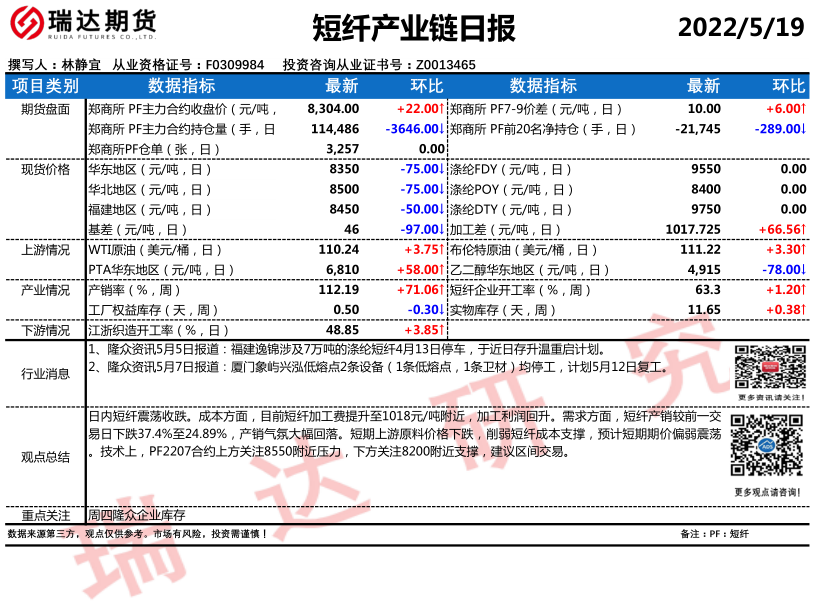Click the red up arrow beside +71.06

[x=442, y=290]
